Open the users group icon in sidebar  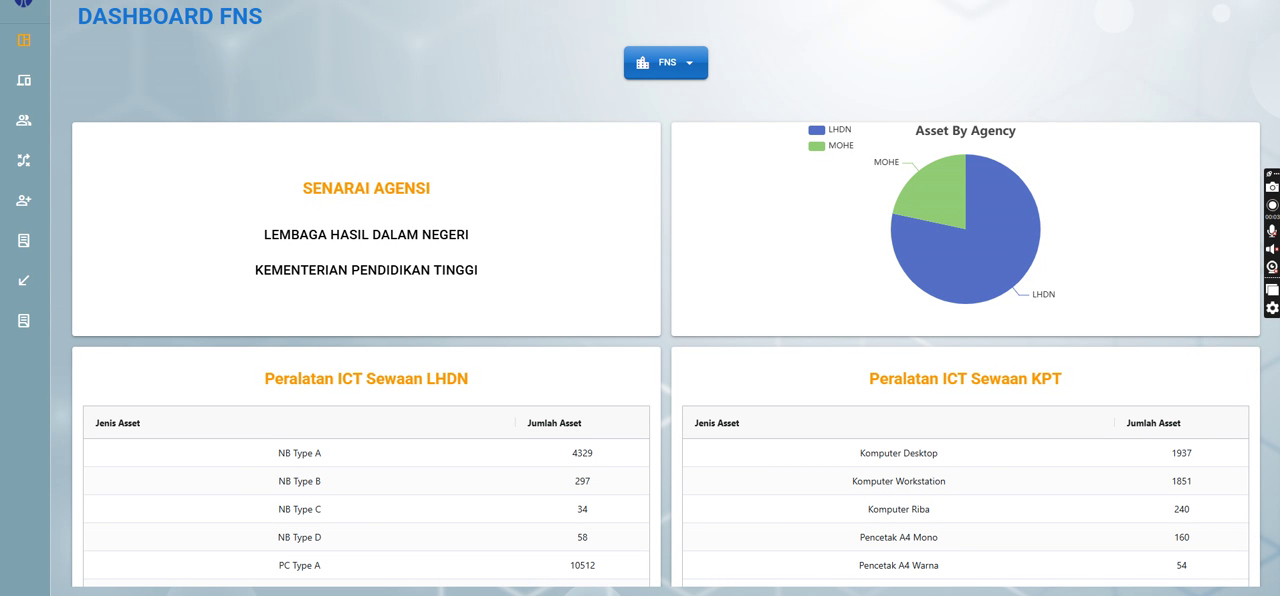pos(24,120)
